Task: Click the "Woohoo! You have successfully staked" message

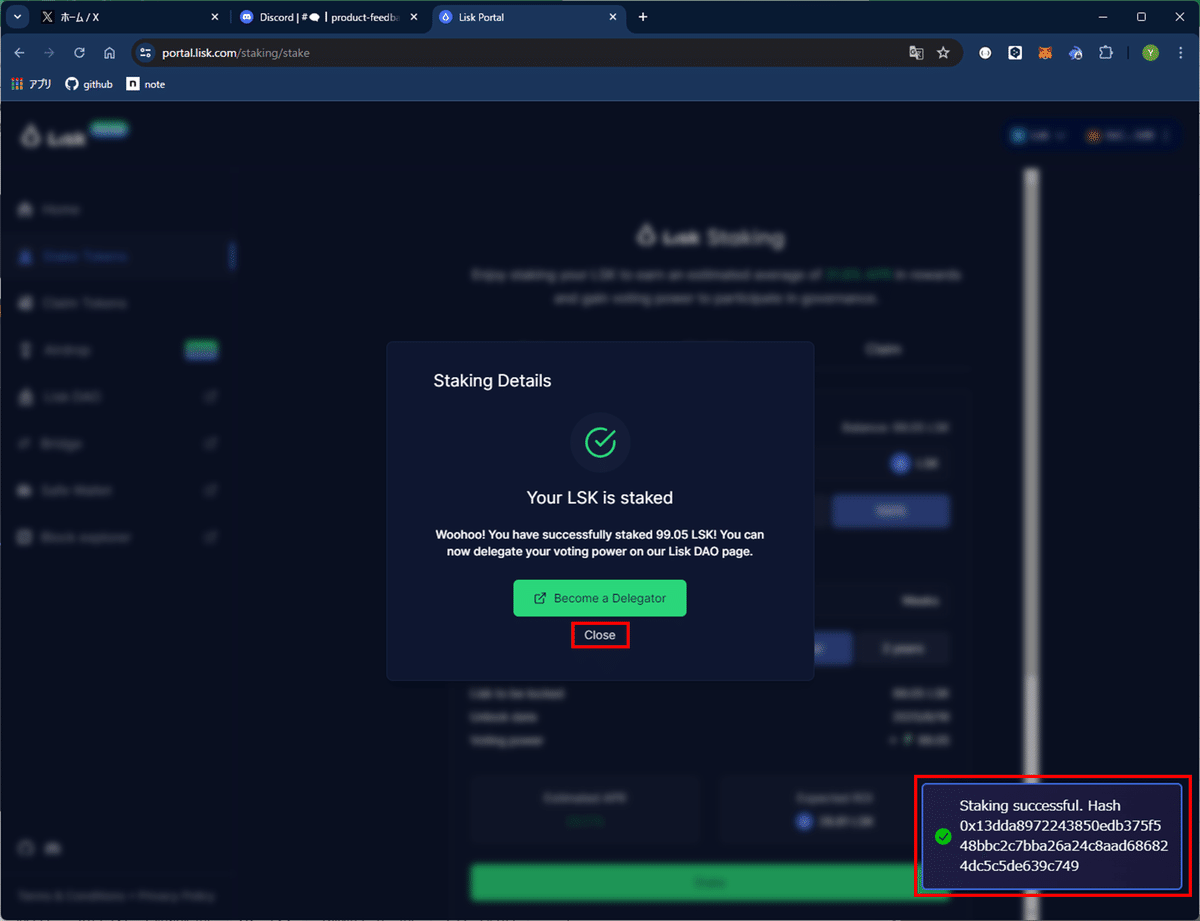Action: coord(600,543)
